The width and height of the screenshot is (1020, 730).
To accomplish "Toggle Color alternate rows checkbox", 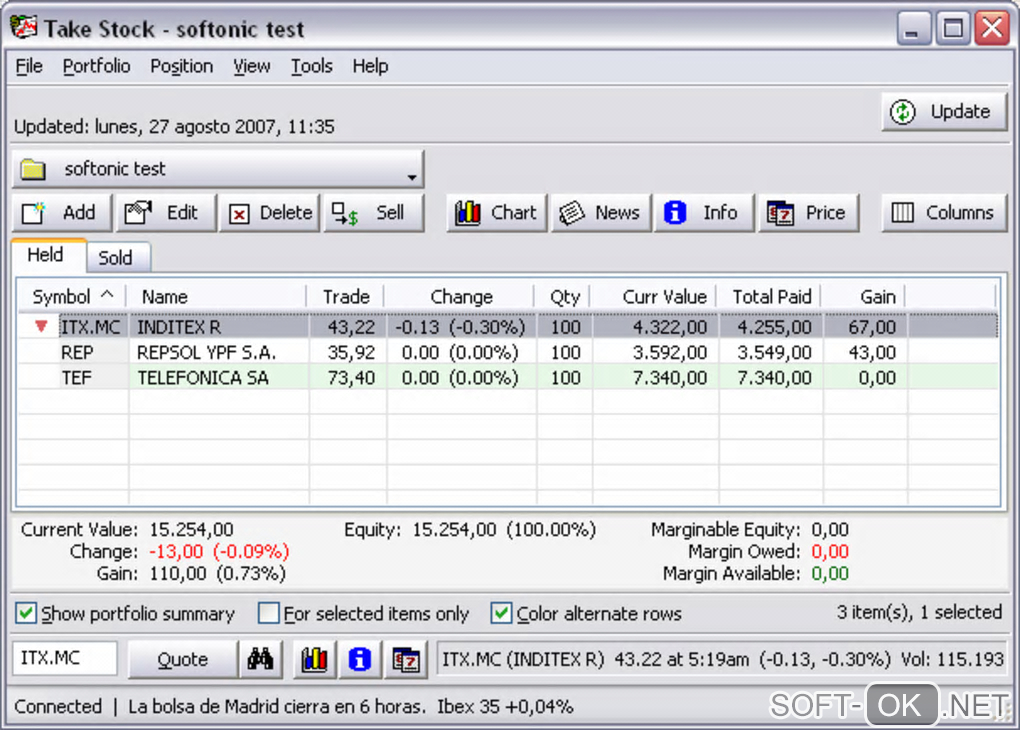I will click(x=501, y=613).
